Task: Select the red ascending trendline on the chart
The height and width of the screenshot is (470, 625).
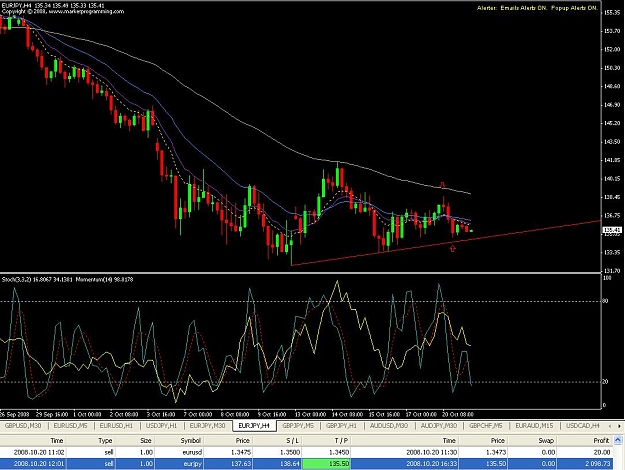Action: 446,242
